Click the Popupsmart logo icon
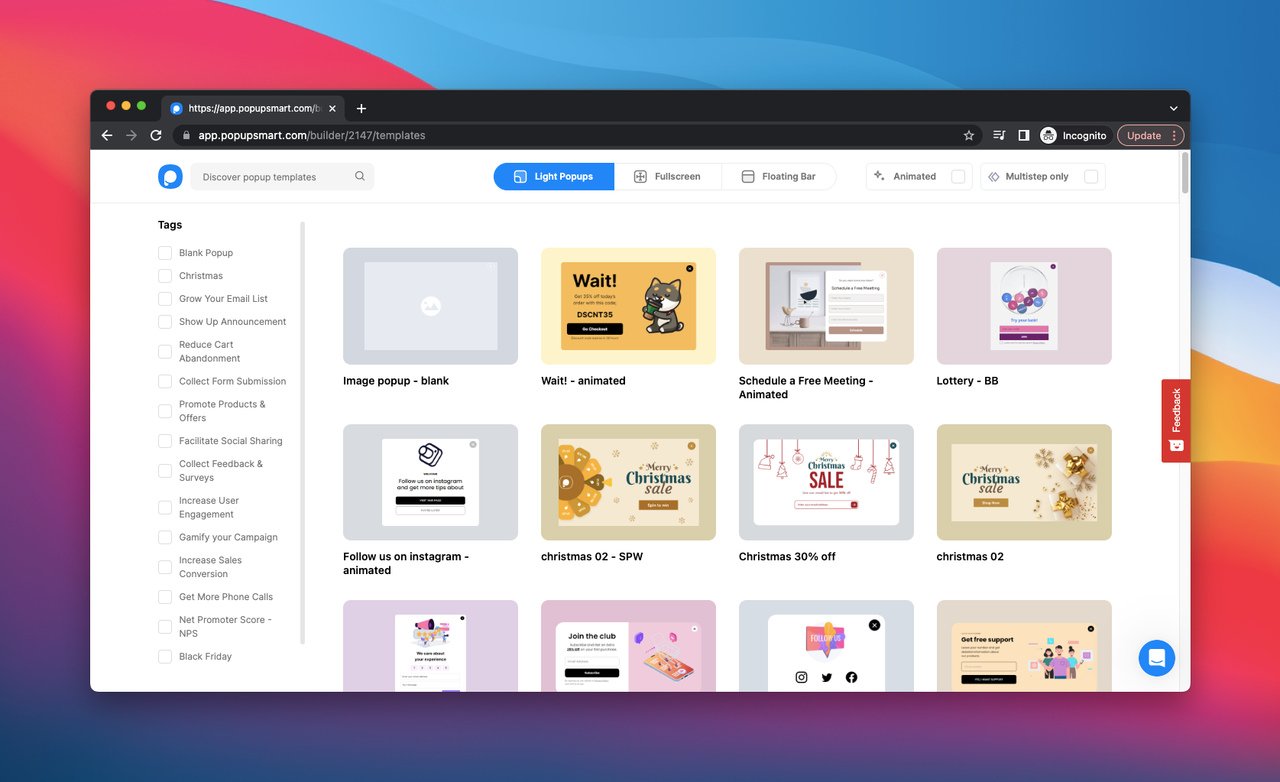 tap(170, 176)
